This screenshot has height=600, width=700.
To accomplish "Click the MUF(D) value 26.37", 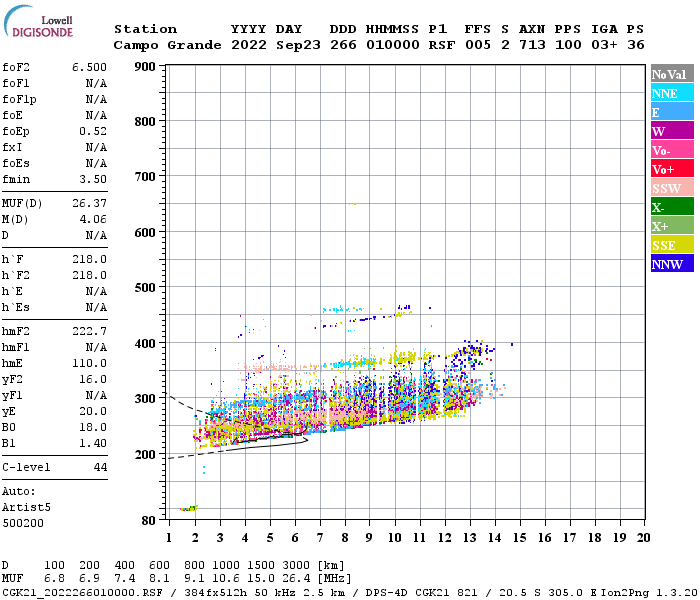I will point(89,204).
